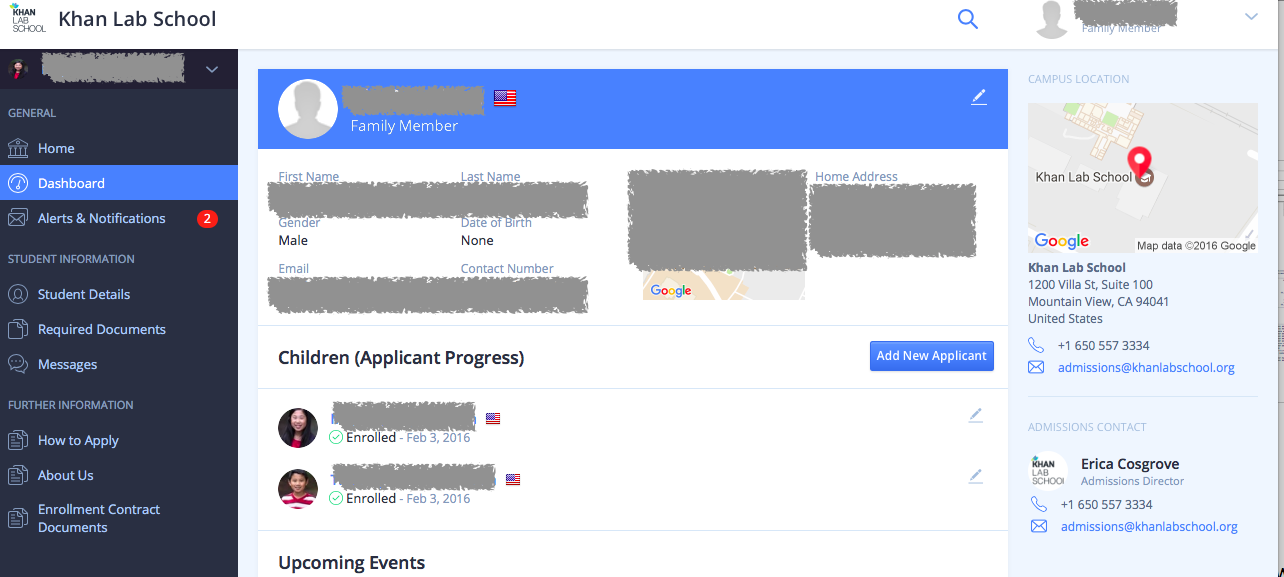Click campus phone icon
The height and width of the screenshot is (577, 1284).
[1036, 345]
